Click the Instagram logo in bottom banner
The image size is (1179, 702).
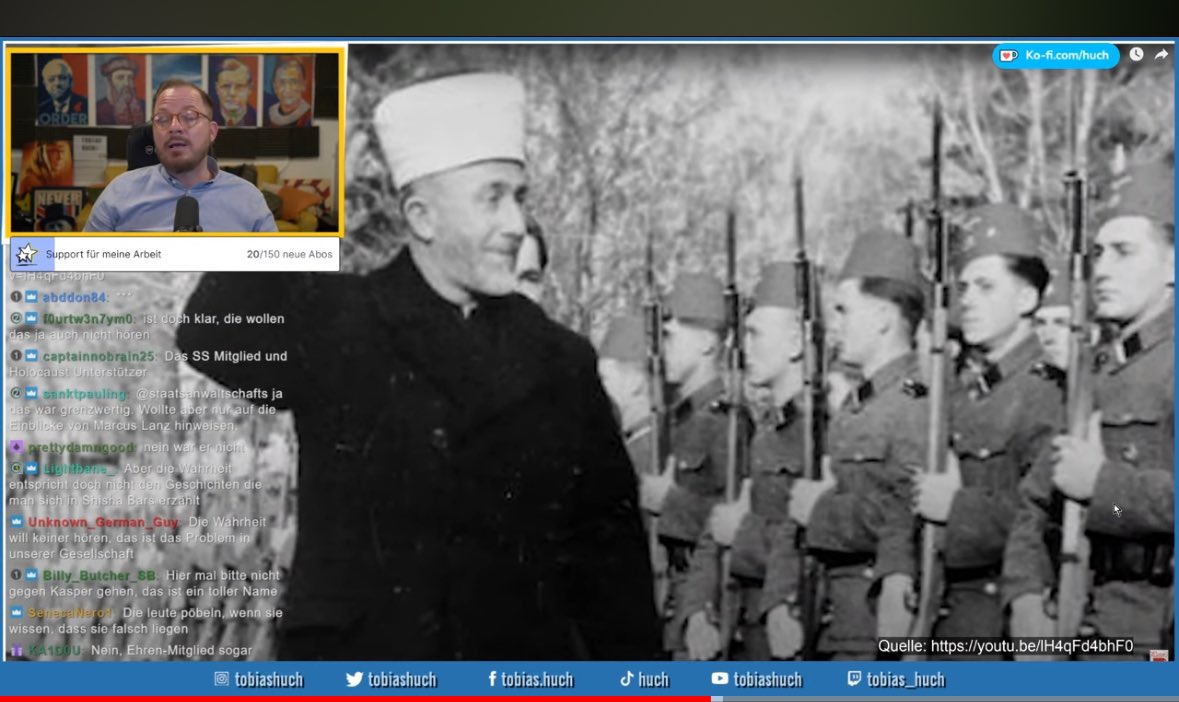[221, 679]
